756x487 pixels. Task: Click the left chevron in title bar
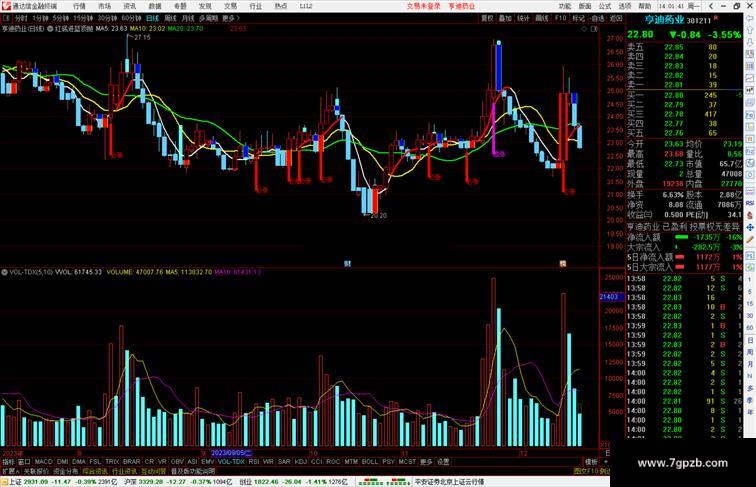711,6
